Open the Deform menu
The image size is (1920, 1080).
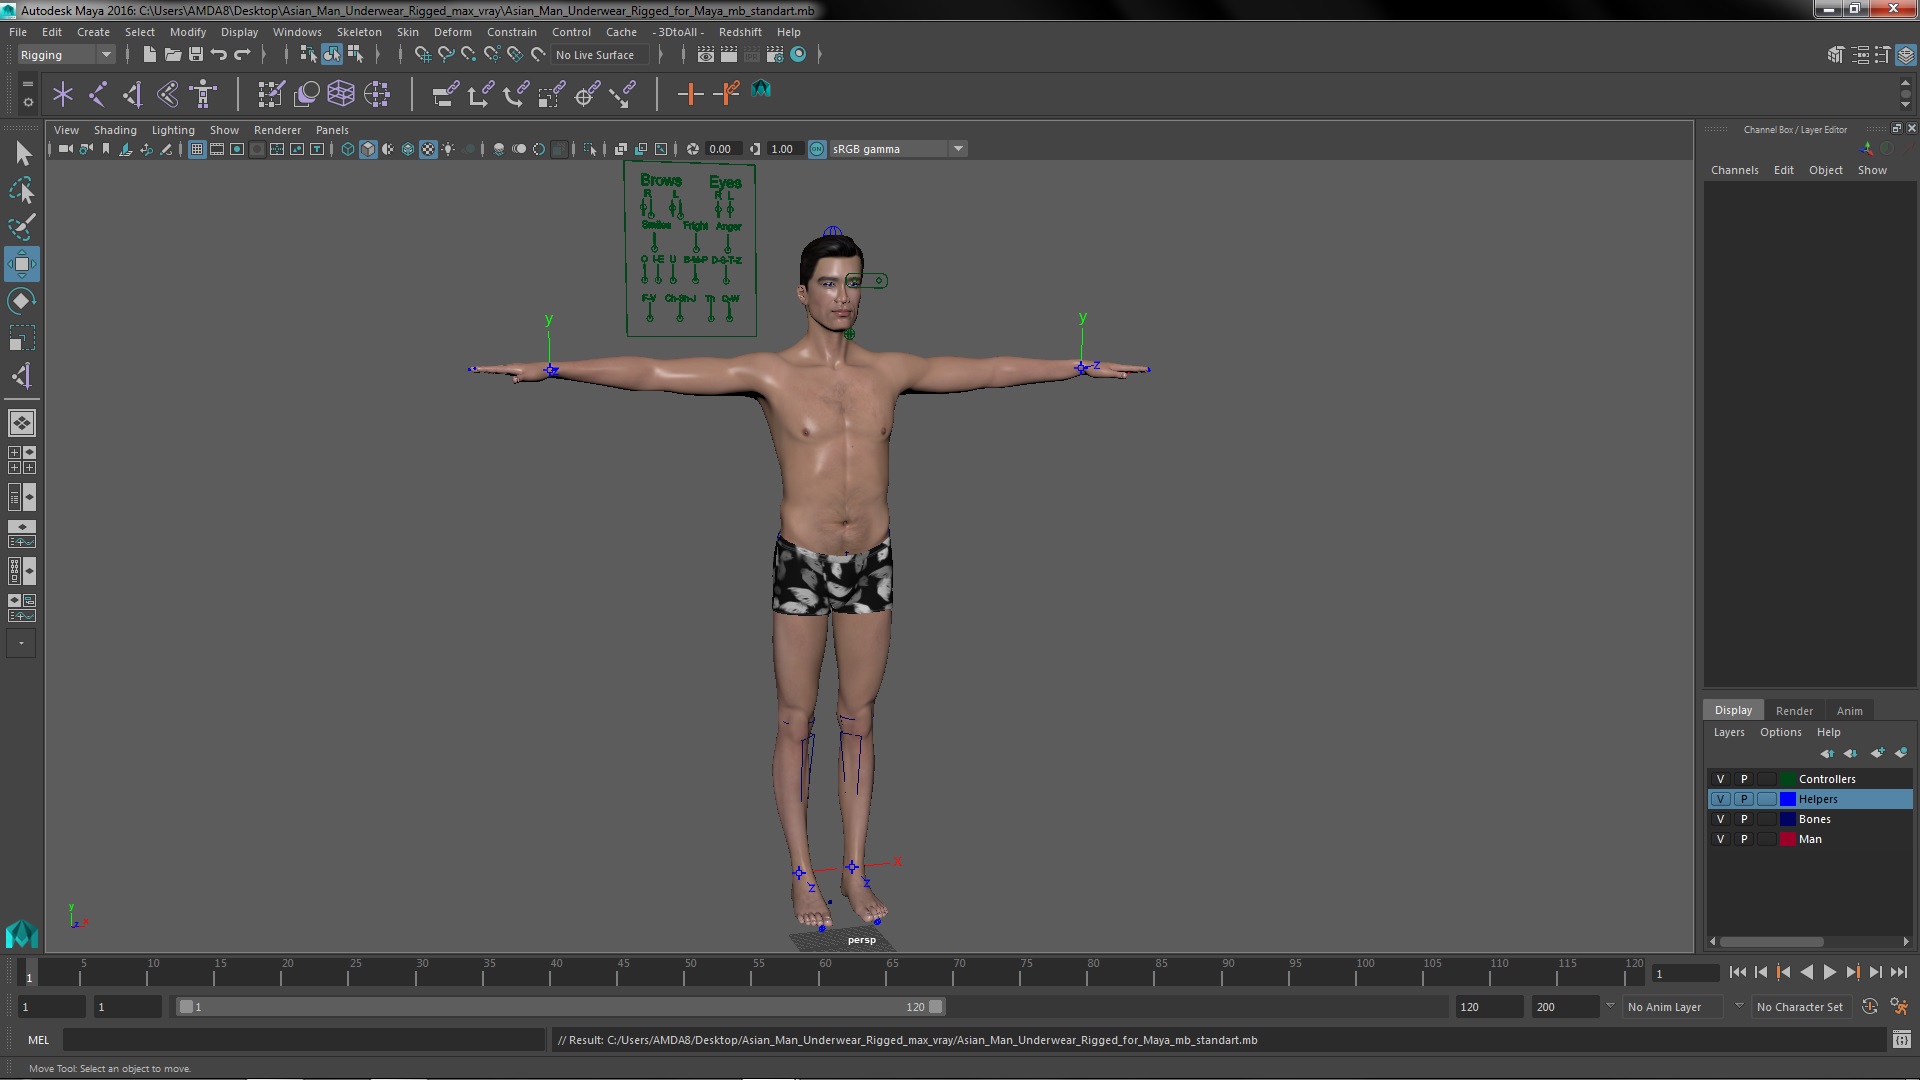coord(452,32)
